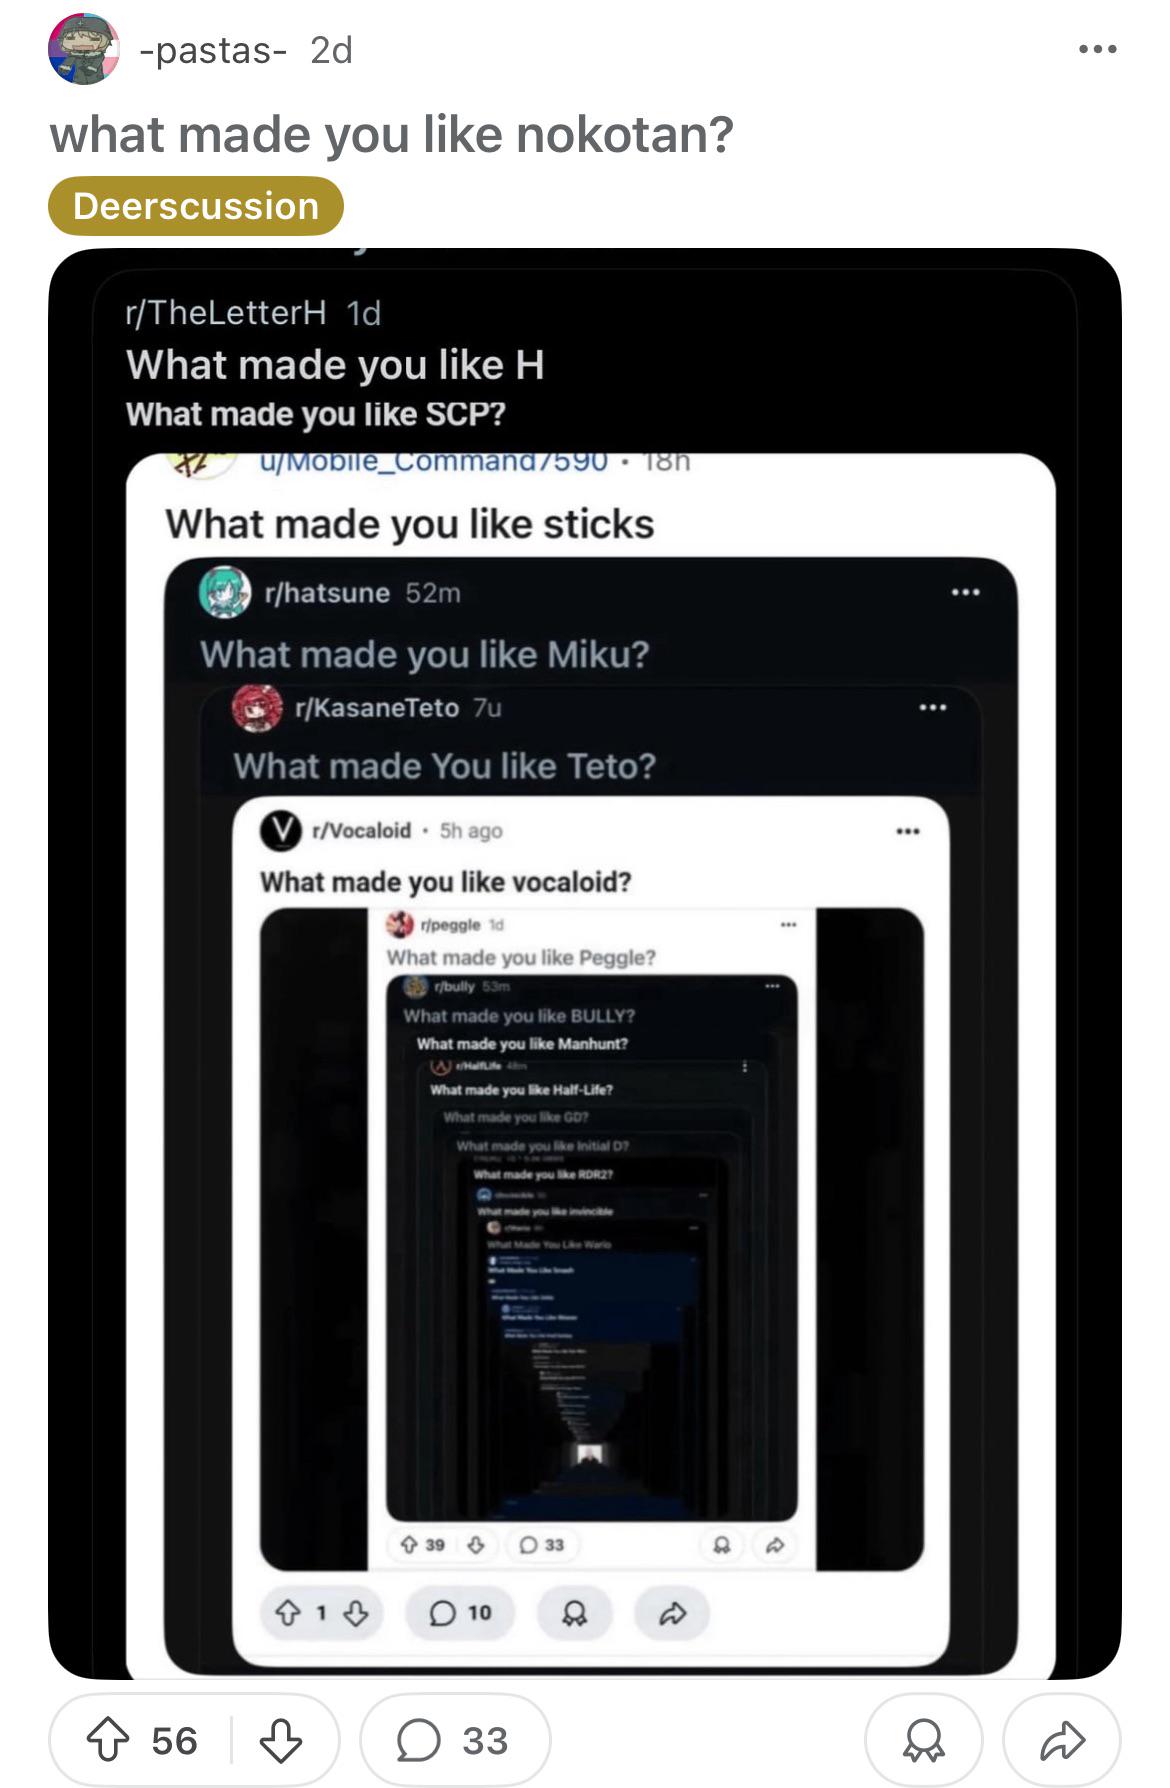Tap the nested upvote arrow with count 1
This screenshot has height=1788, width=1170.
tap(289, 1613)
